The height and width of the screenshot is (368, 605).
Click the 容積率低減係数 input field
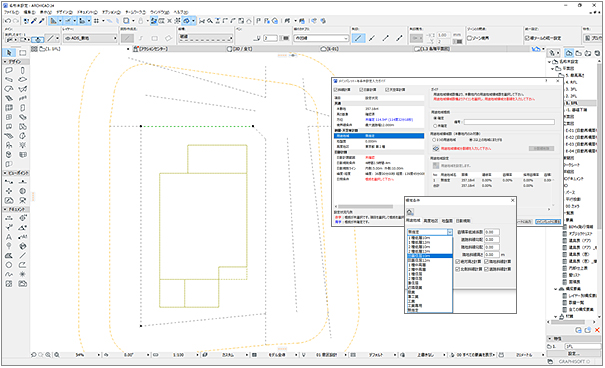coord(492,232)
